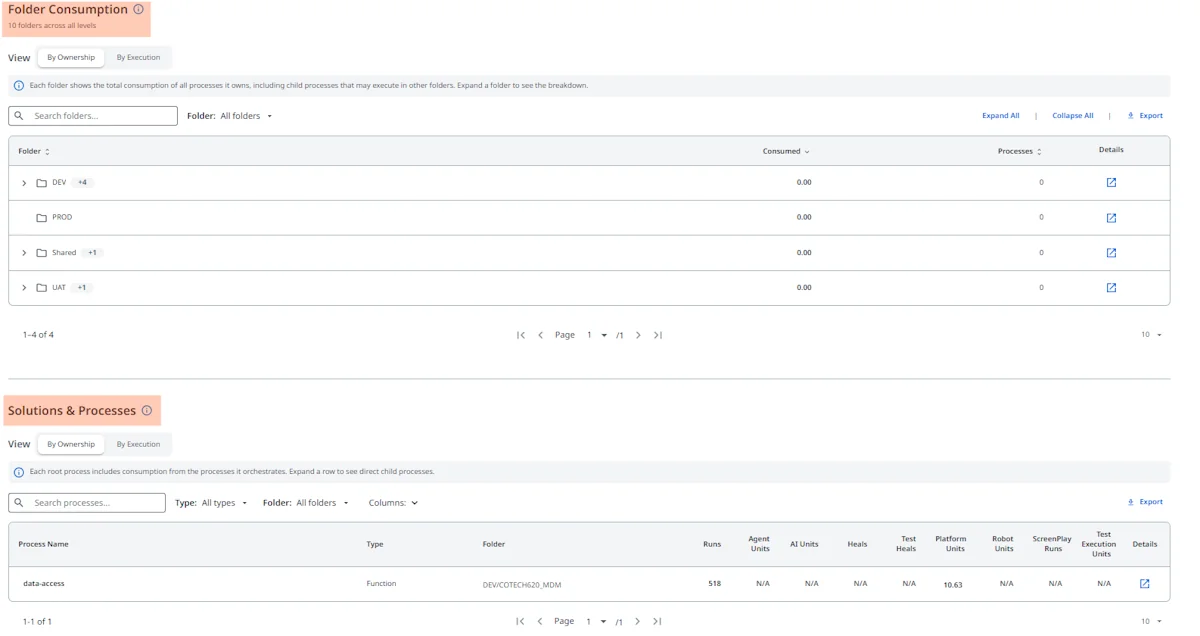1200x636 pixels.
Task: Click the info icon beside Folder Consumption heading
Action: (x=138, y=9)
